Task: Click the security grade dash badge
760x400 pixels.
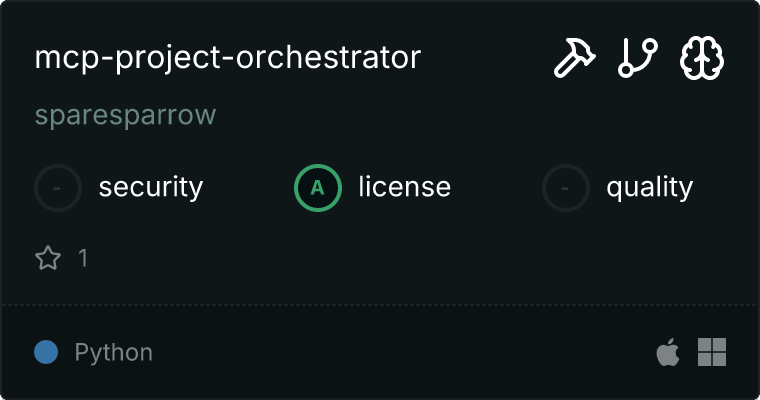Action: (58, 187)
